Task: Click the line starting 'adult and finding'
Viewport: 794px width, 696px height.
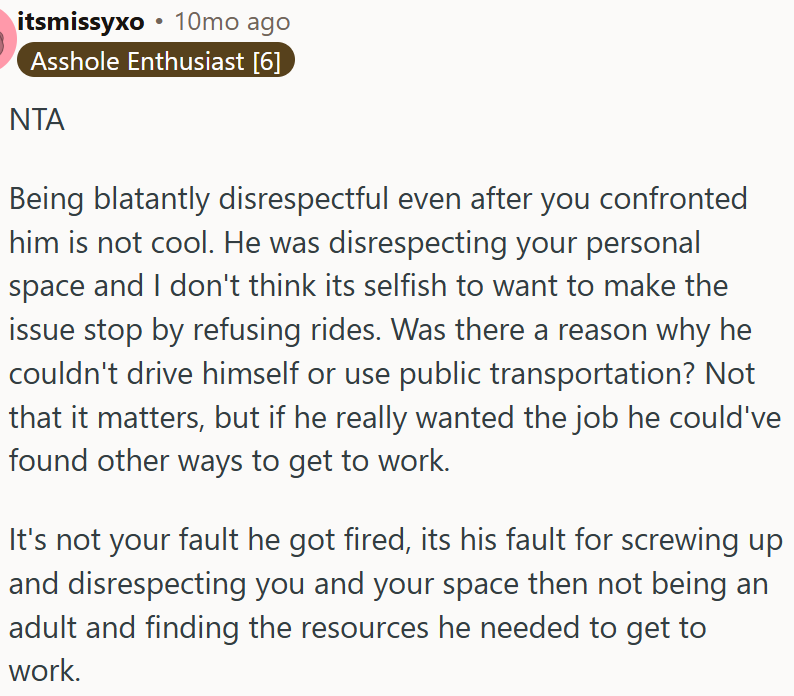Action: (357, 628)
